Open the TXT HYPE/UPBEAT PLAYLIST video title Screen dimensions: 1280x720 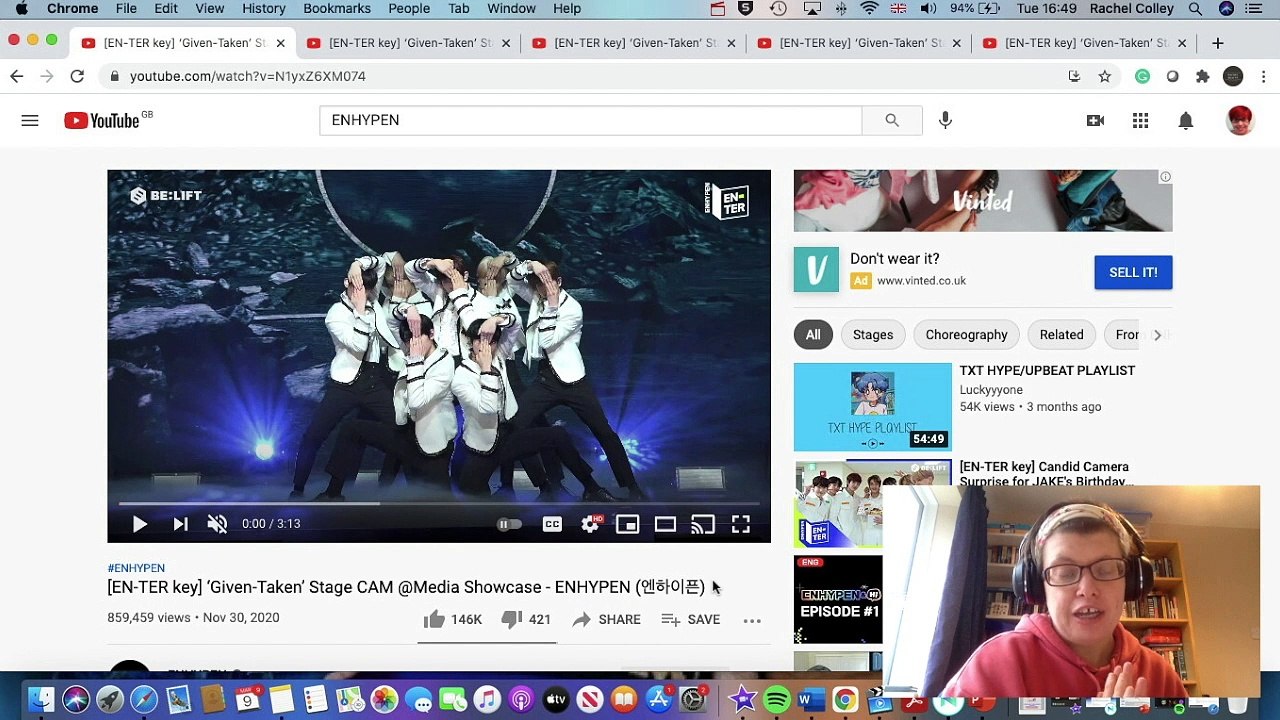coord(1047,371)
